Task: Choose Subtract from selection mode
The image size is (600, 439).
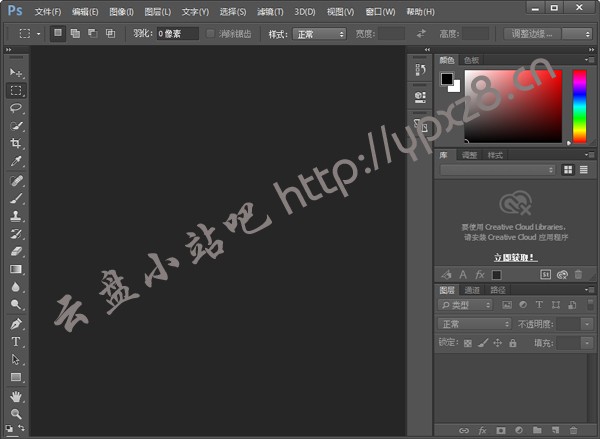Action: coord(93,34)
